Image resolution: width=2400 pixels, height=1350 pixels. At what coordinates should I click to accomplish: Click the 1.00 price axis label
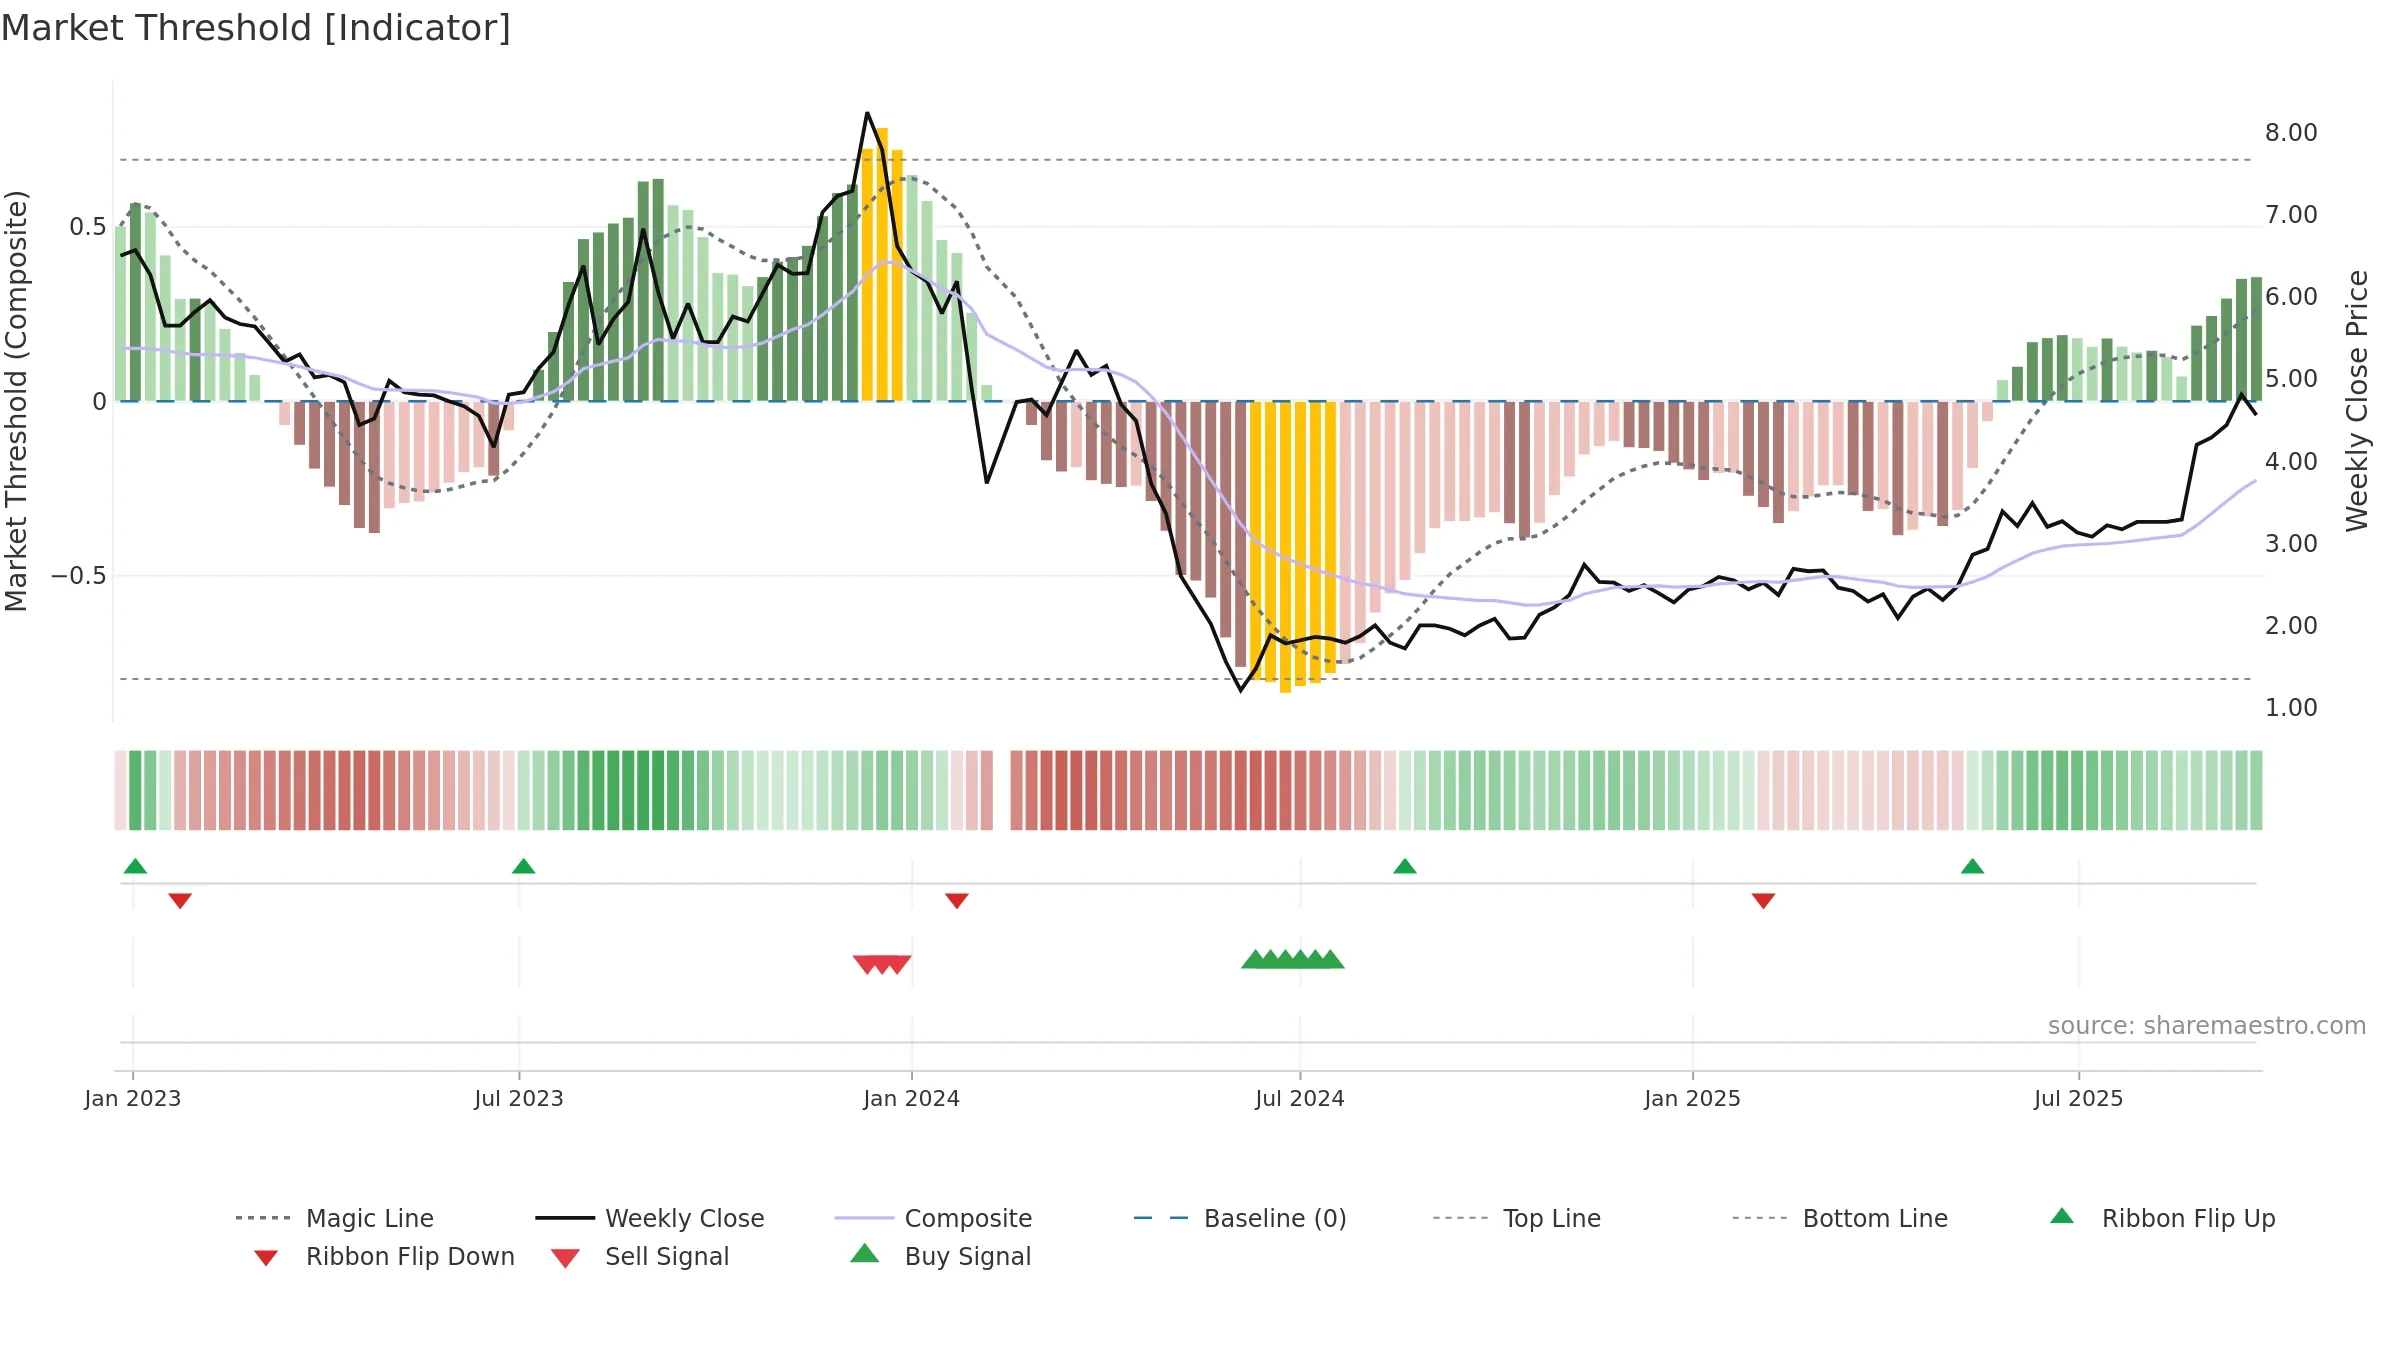tap(2291, 708)
